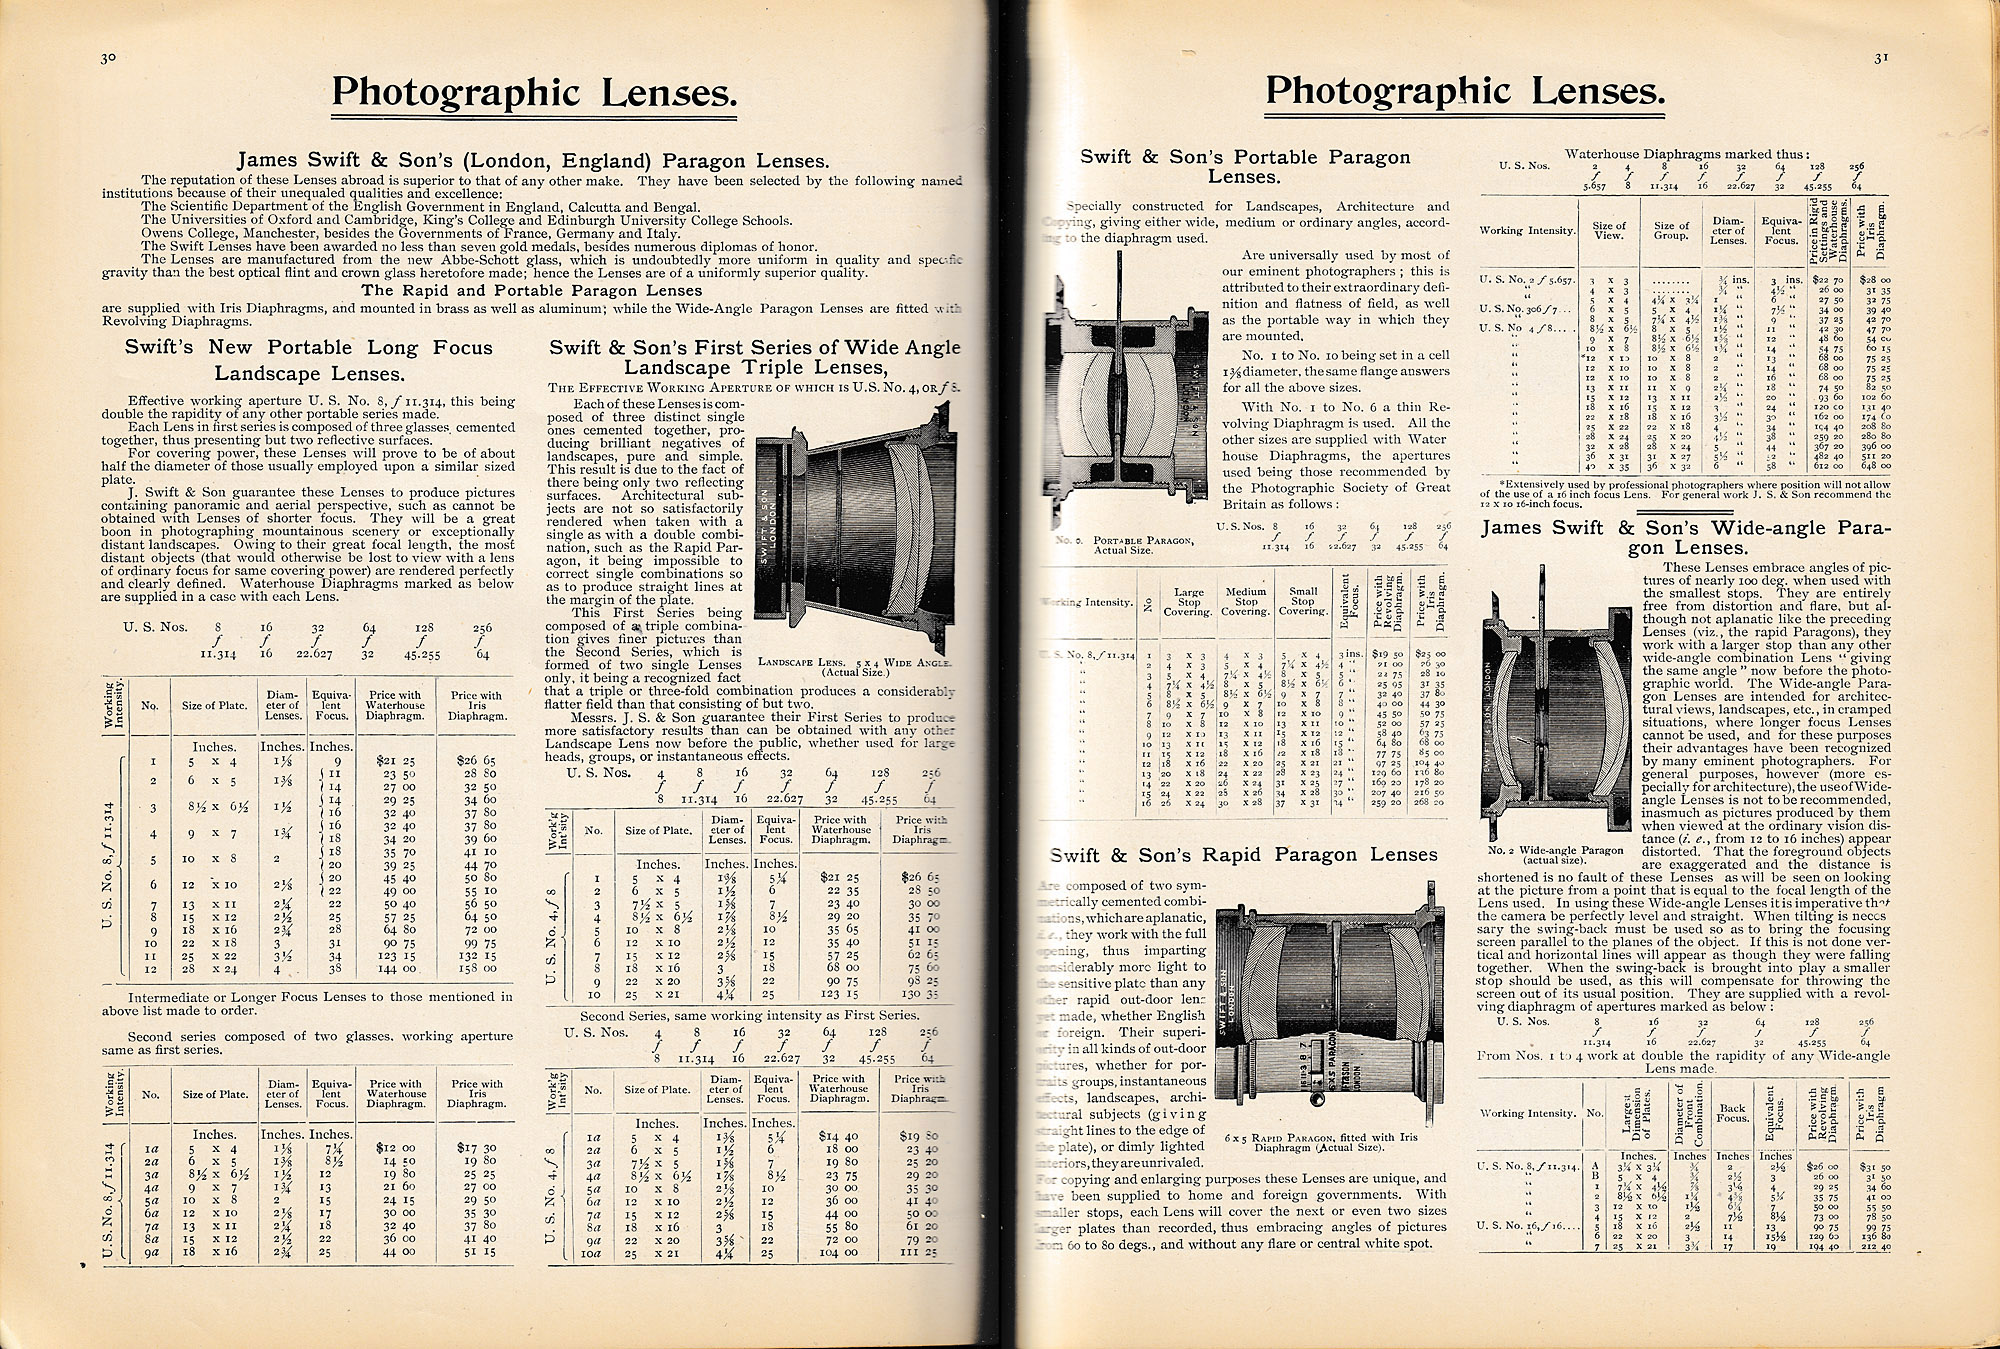Click 'Size of View.' column header

click(1609, 231)
